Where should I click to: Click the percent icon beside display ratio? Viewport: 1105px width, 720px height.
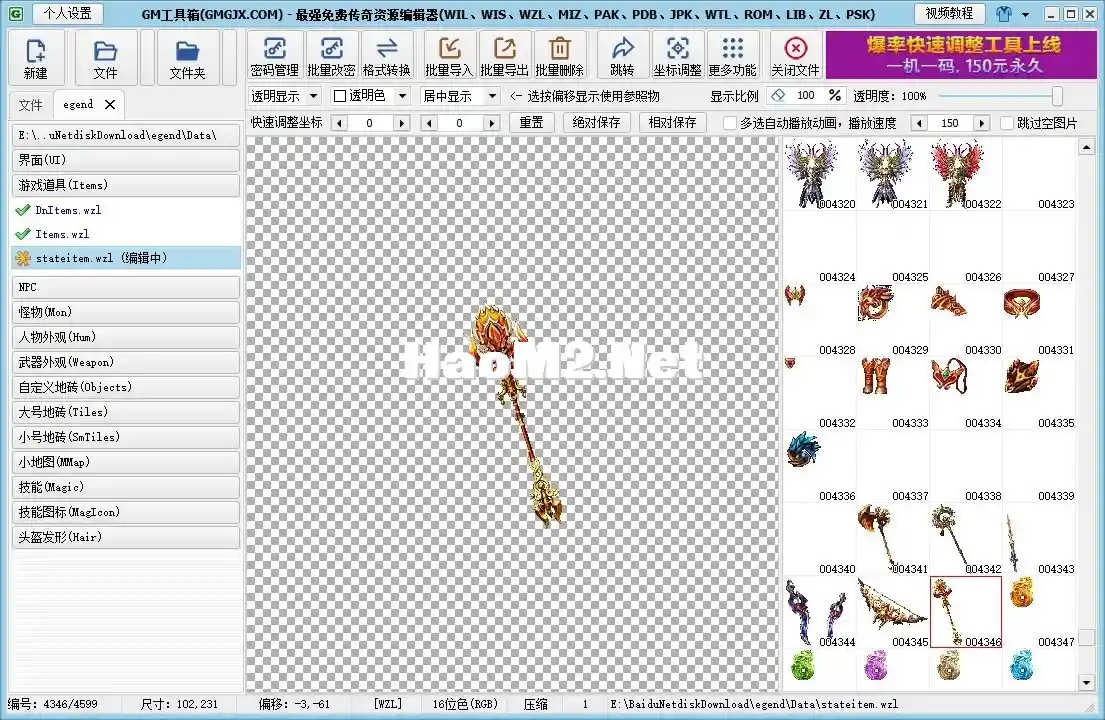(835, 96)
